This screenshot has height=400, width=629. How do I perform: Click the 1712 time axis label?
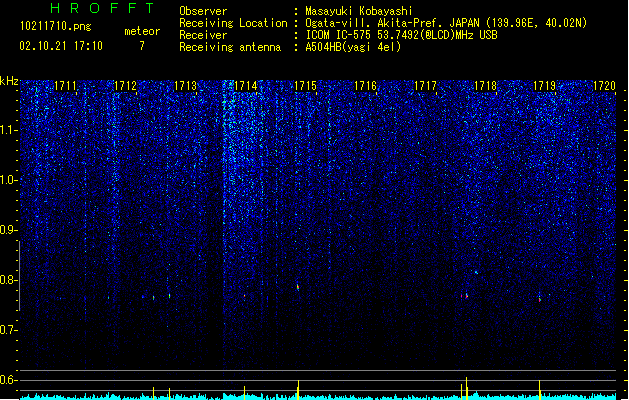[x=125, y=86]
